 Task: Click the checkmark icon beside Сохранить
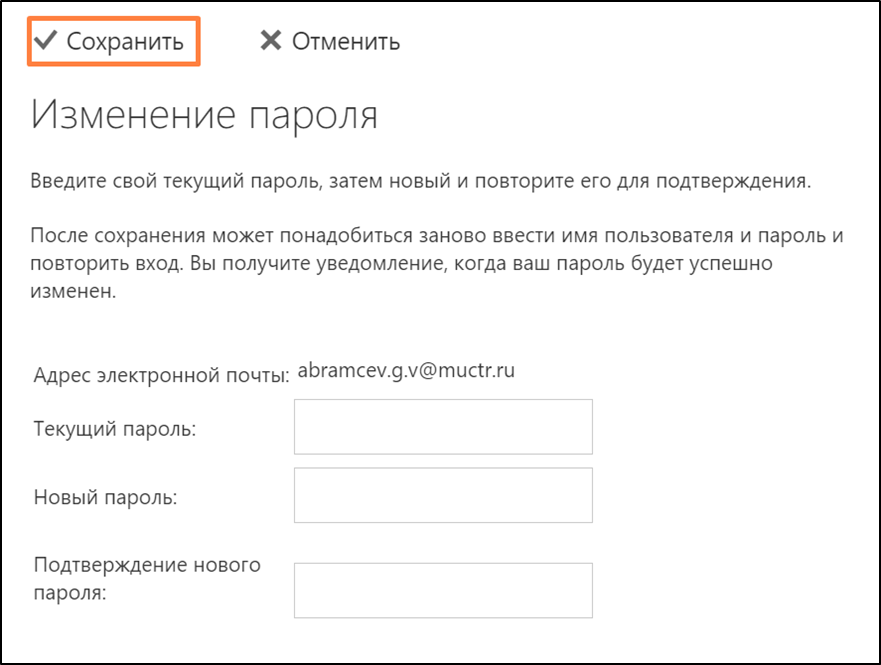46,41
